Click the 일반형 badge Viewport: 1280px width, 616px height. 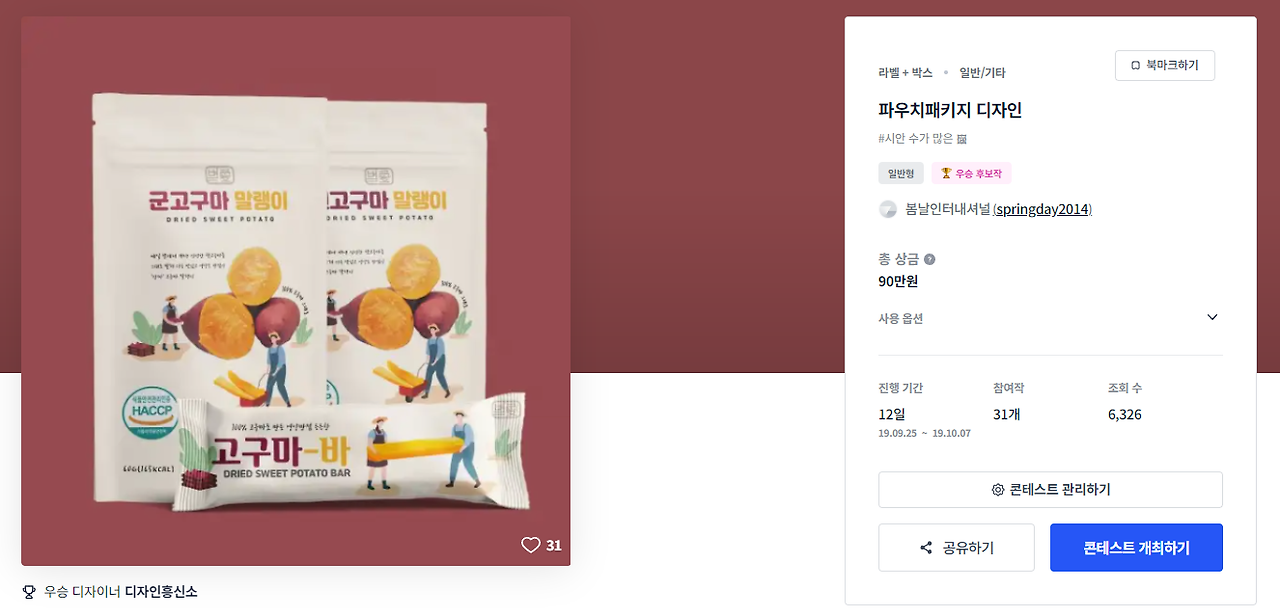point(901,174)
